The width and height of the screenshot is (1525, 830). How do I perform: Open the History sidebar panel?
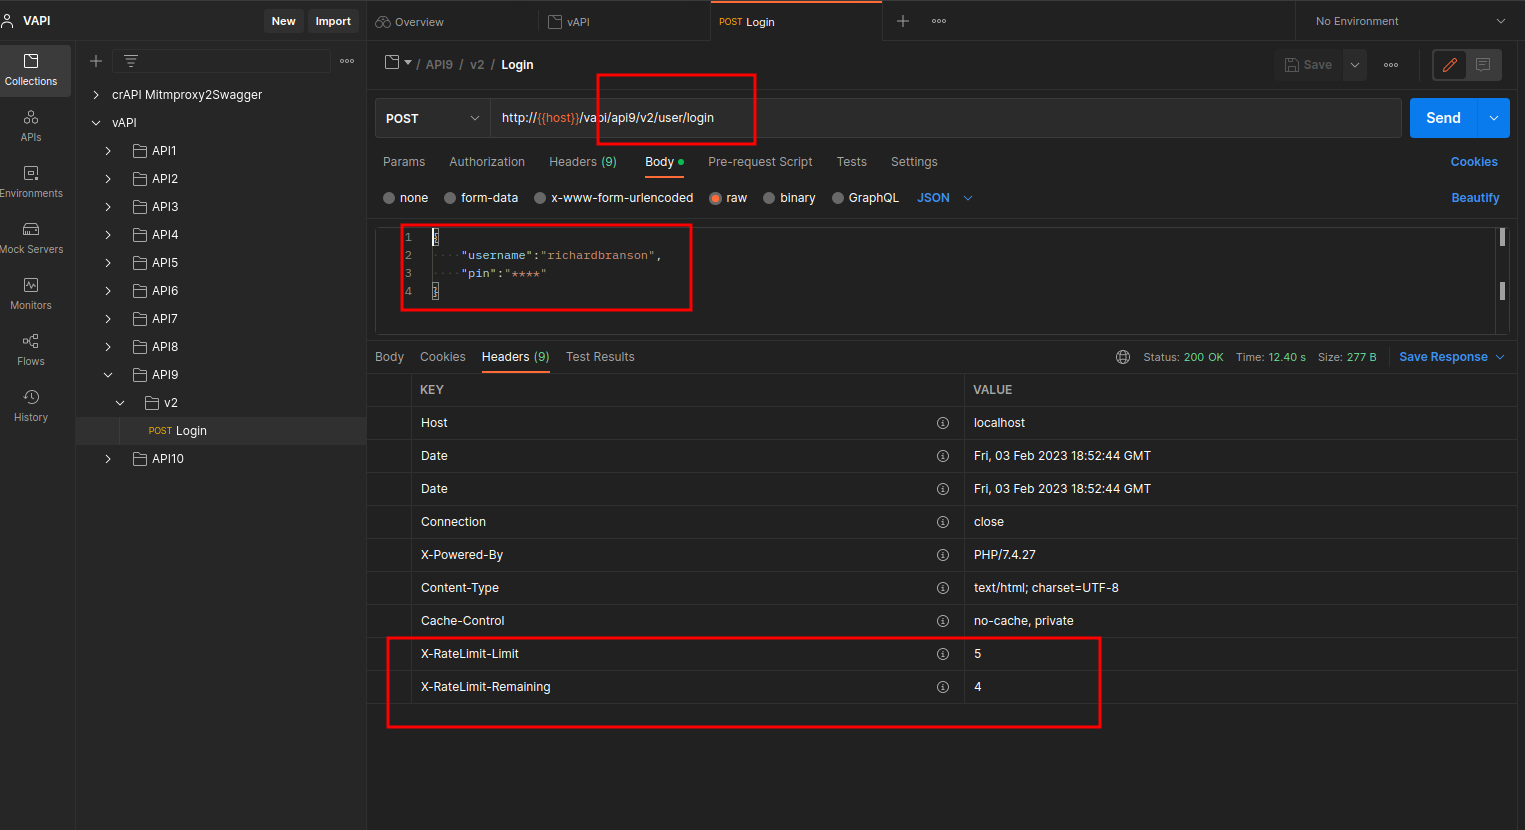tap(31, 406)
